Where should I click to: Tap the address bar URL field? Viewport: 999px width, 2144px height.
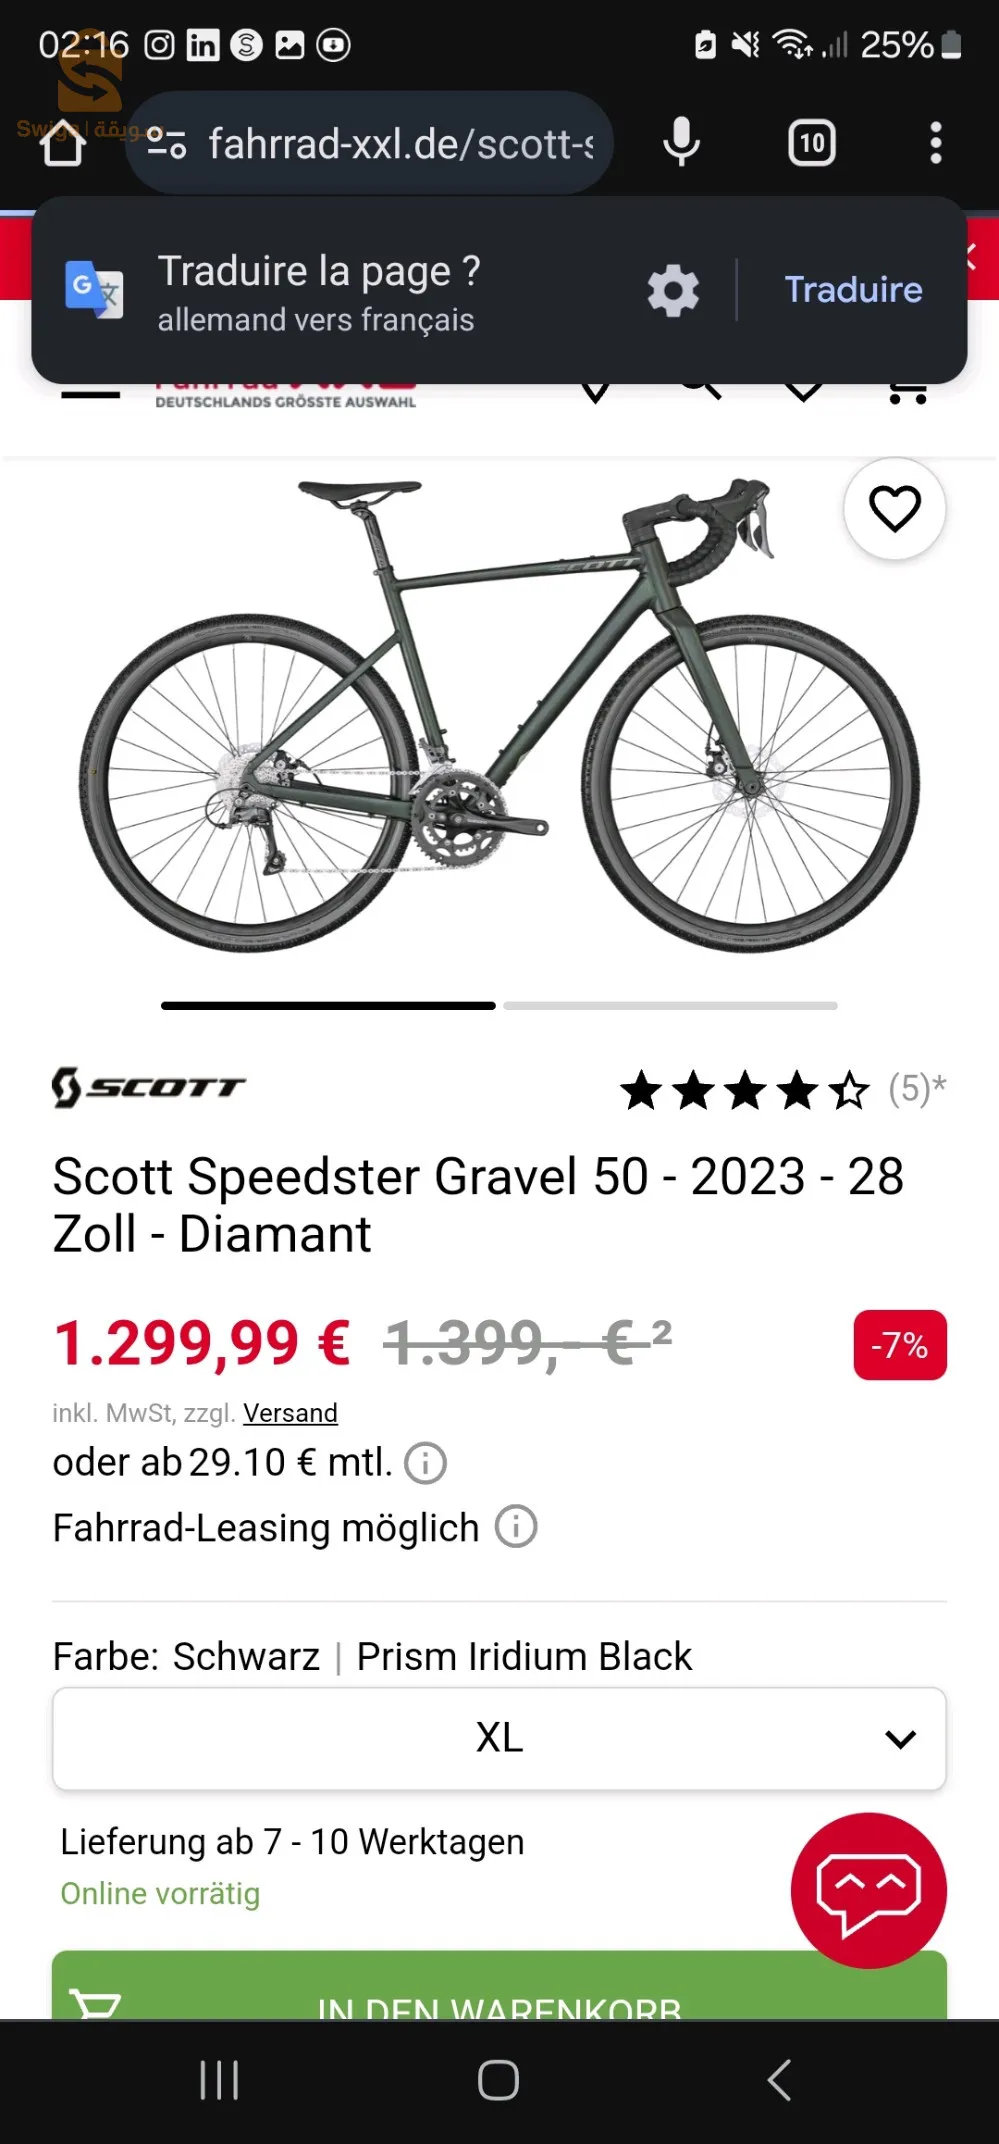pos(400,144)
